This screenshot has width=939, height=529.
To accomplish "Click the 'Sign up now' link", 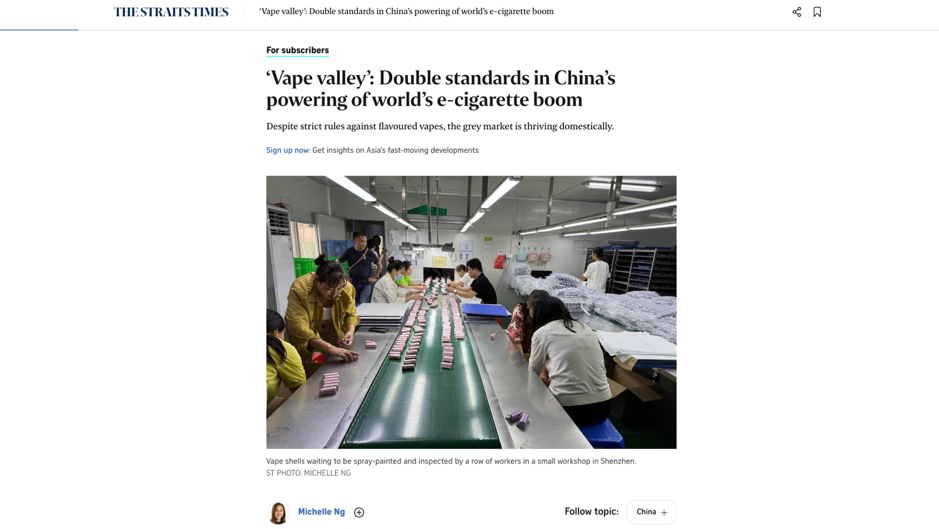I will 287,150.
